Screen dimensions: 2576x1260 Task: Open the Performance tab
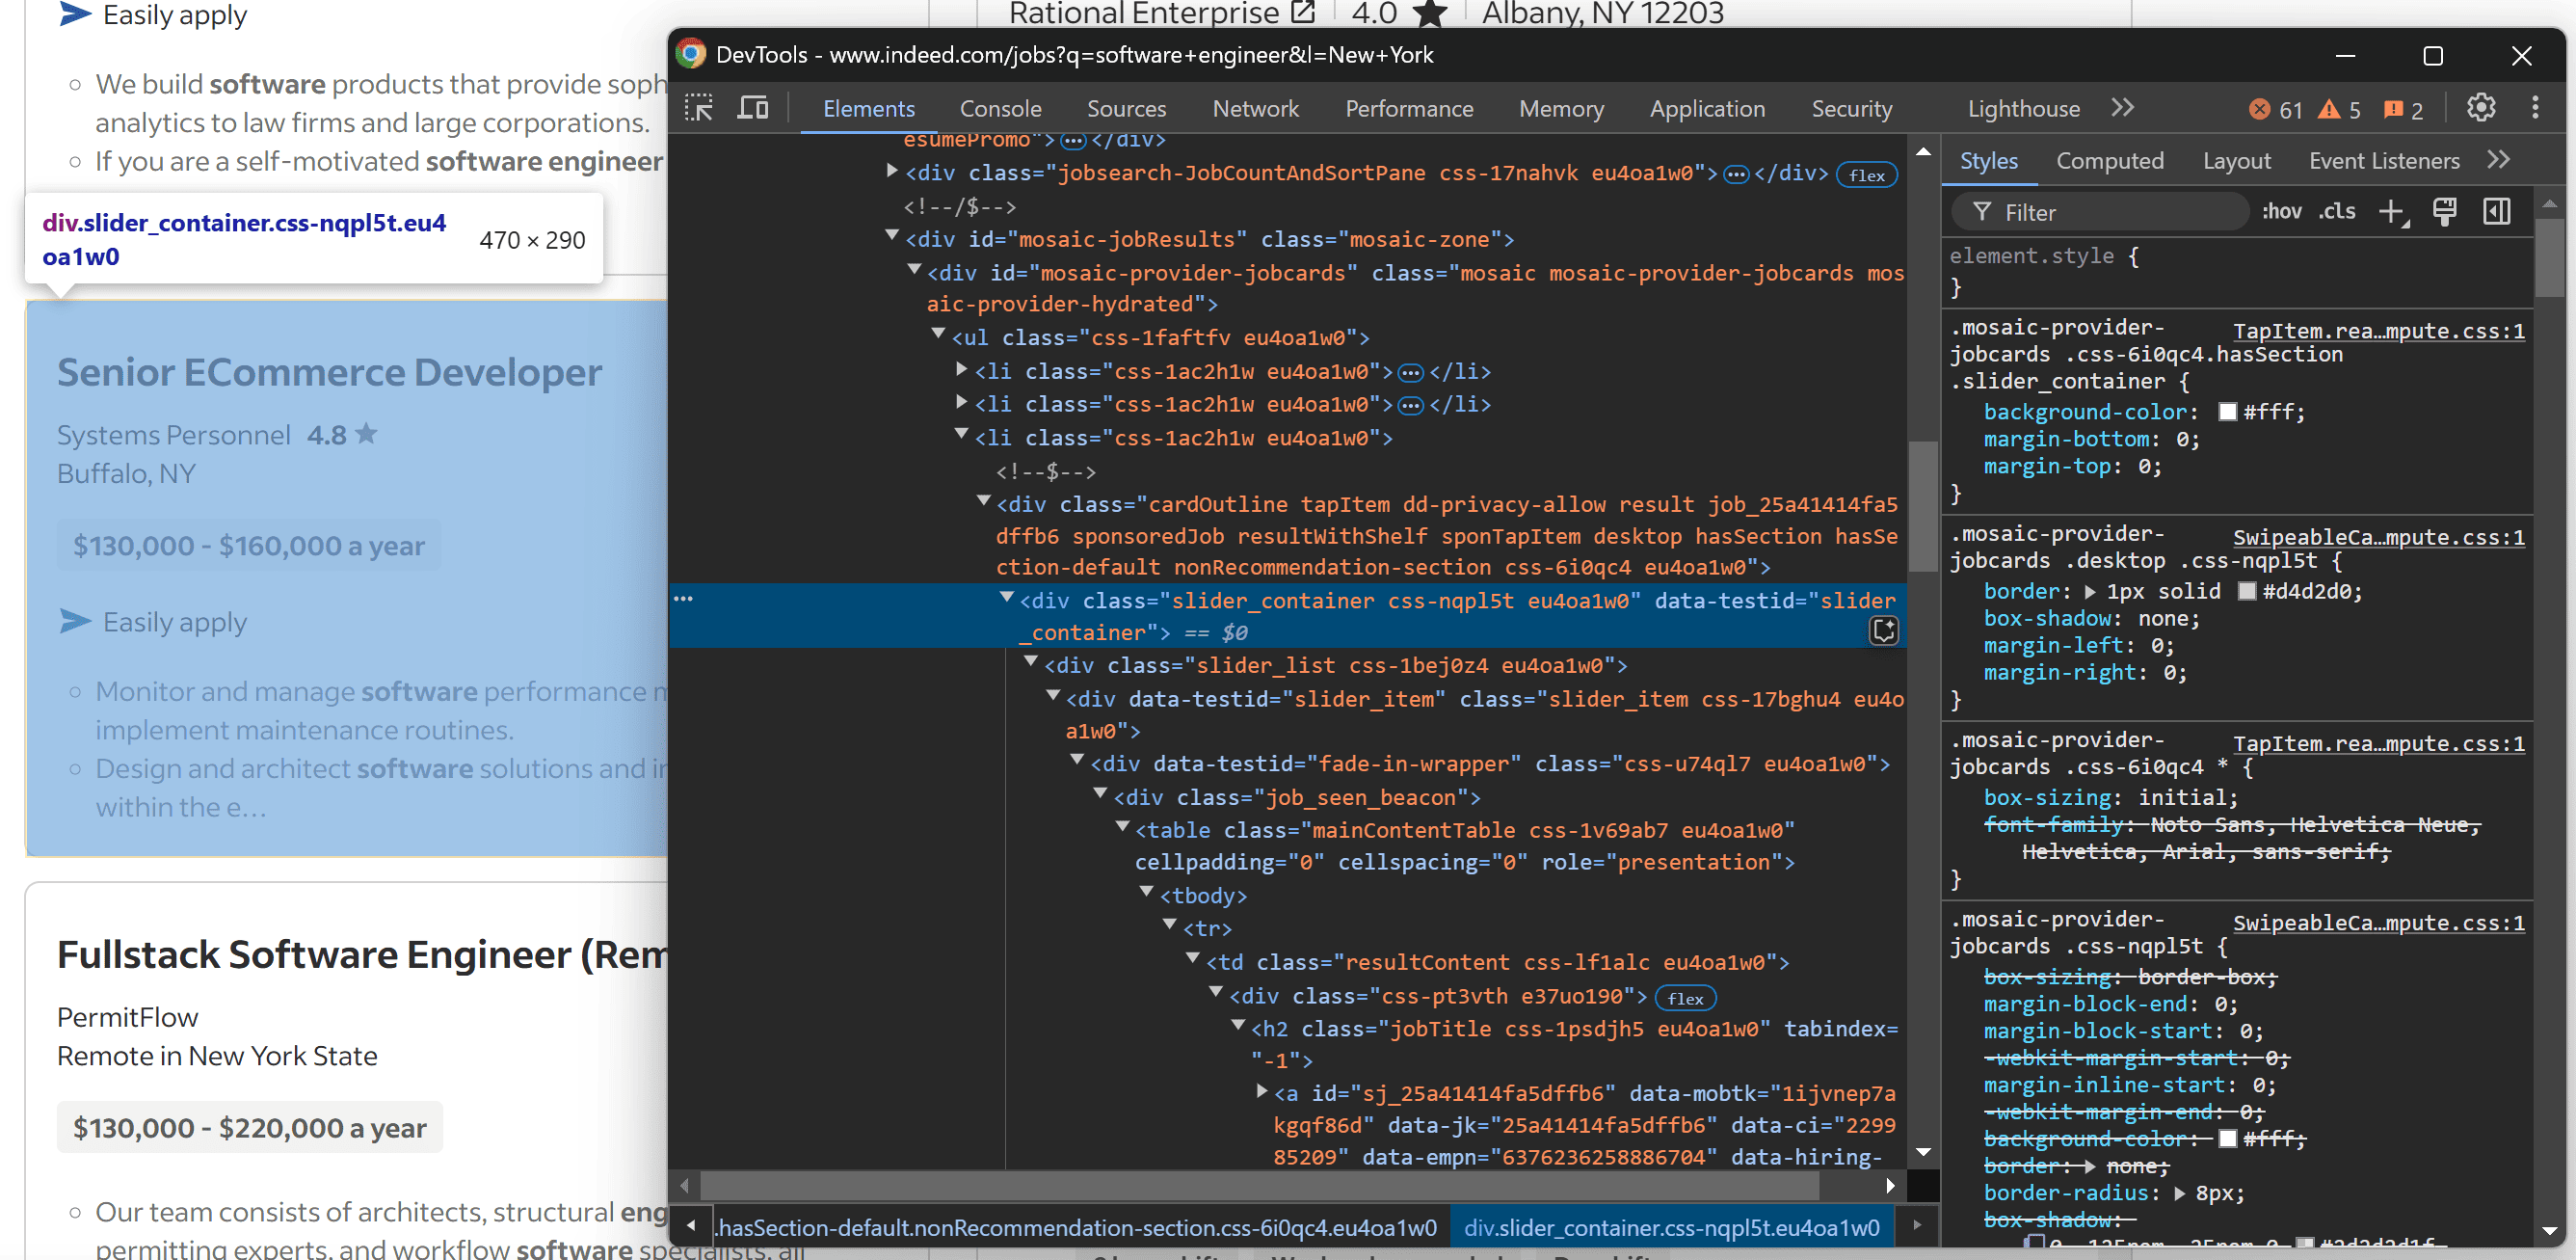point(1409,109)
